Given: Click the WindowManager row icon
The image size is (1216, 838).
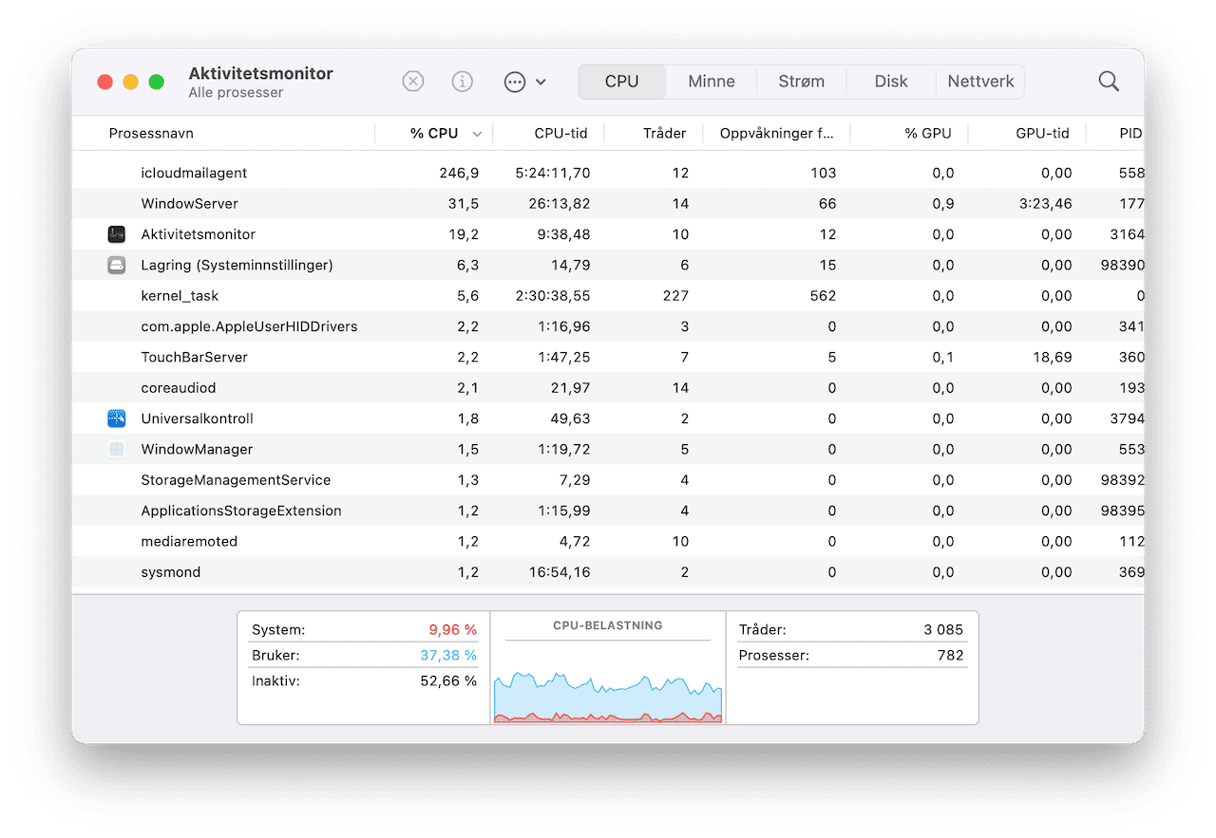Looking at the screenshot, I should (117, 450).
